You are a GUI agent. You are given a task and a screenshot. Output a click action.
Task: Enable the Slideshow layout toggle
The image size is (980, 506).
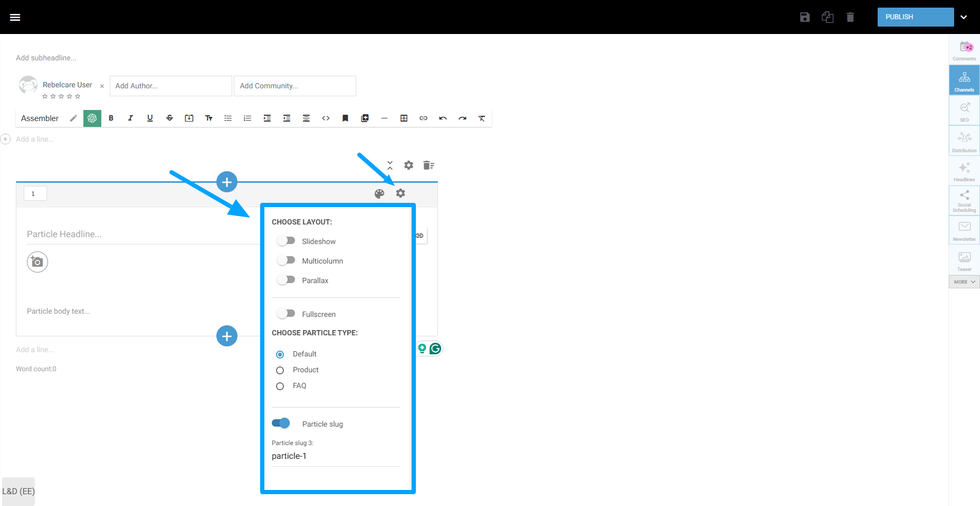tap(286, 241)
